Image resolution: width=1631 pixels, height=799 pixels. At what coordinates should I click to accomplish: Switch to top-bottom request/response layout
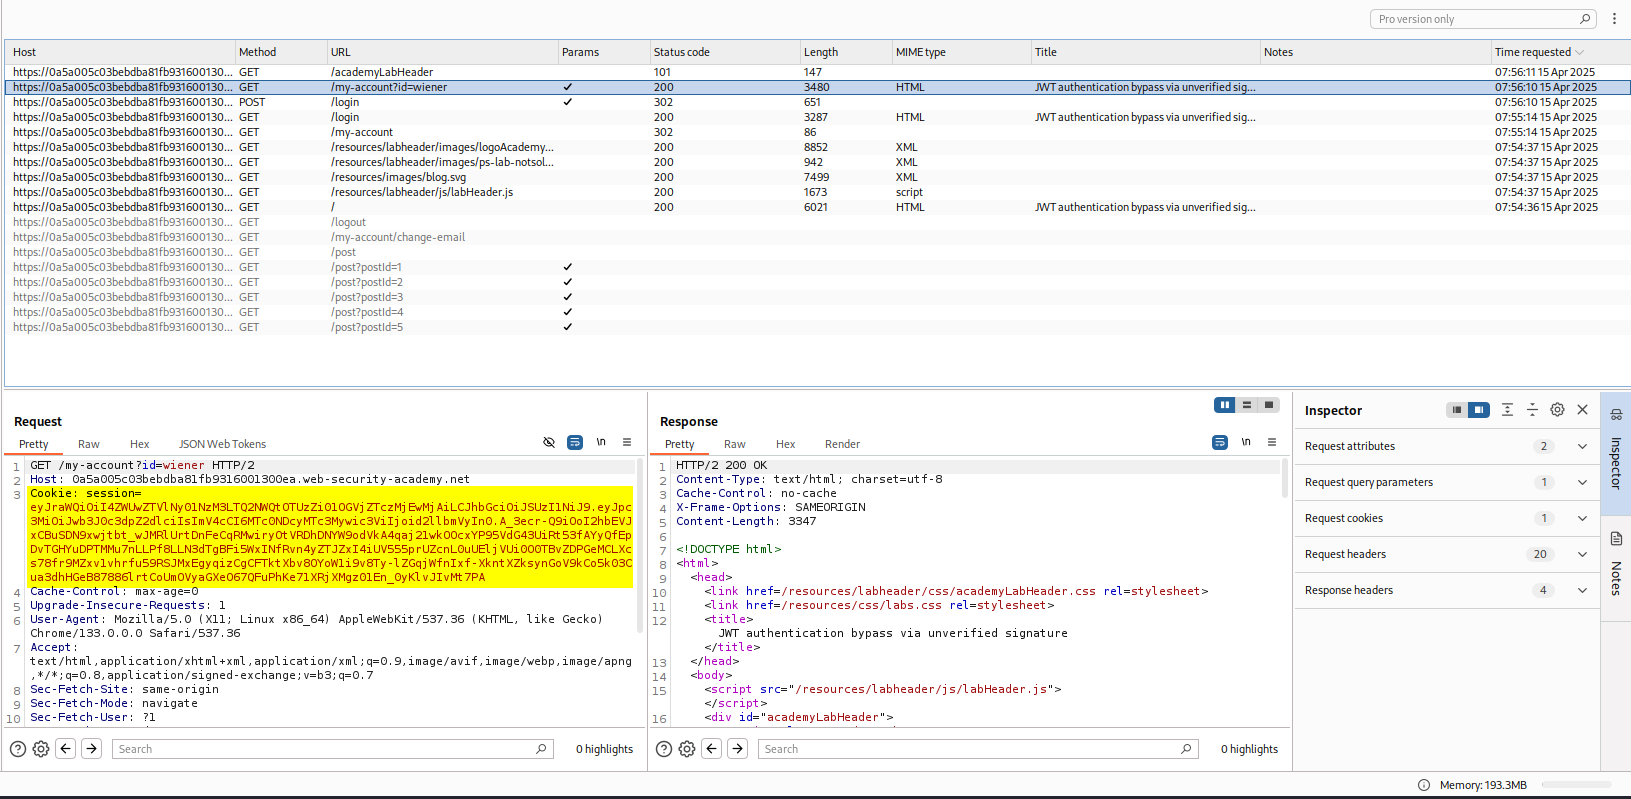1247,405
